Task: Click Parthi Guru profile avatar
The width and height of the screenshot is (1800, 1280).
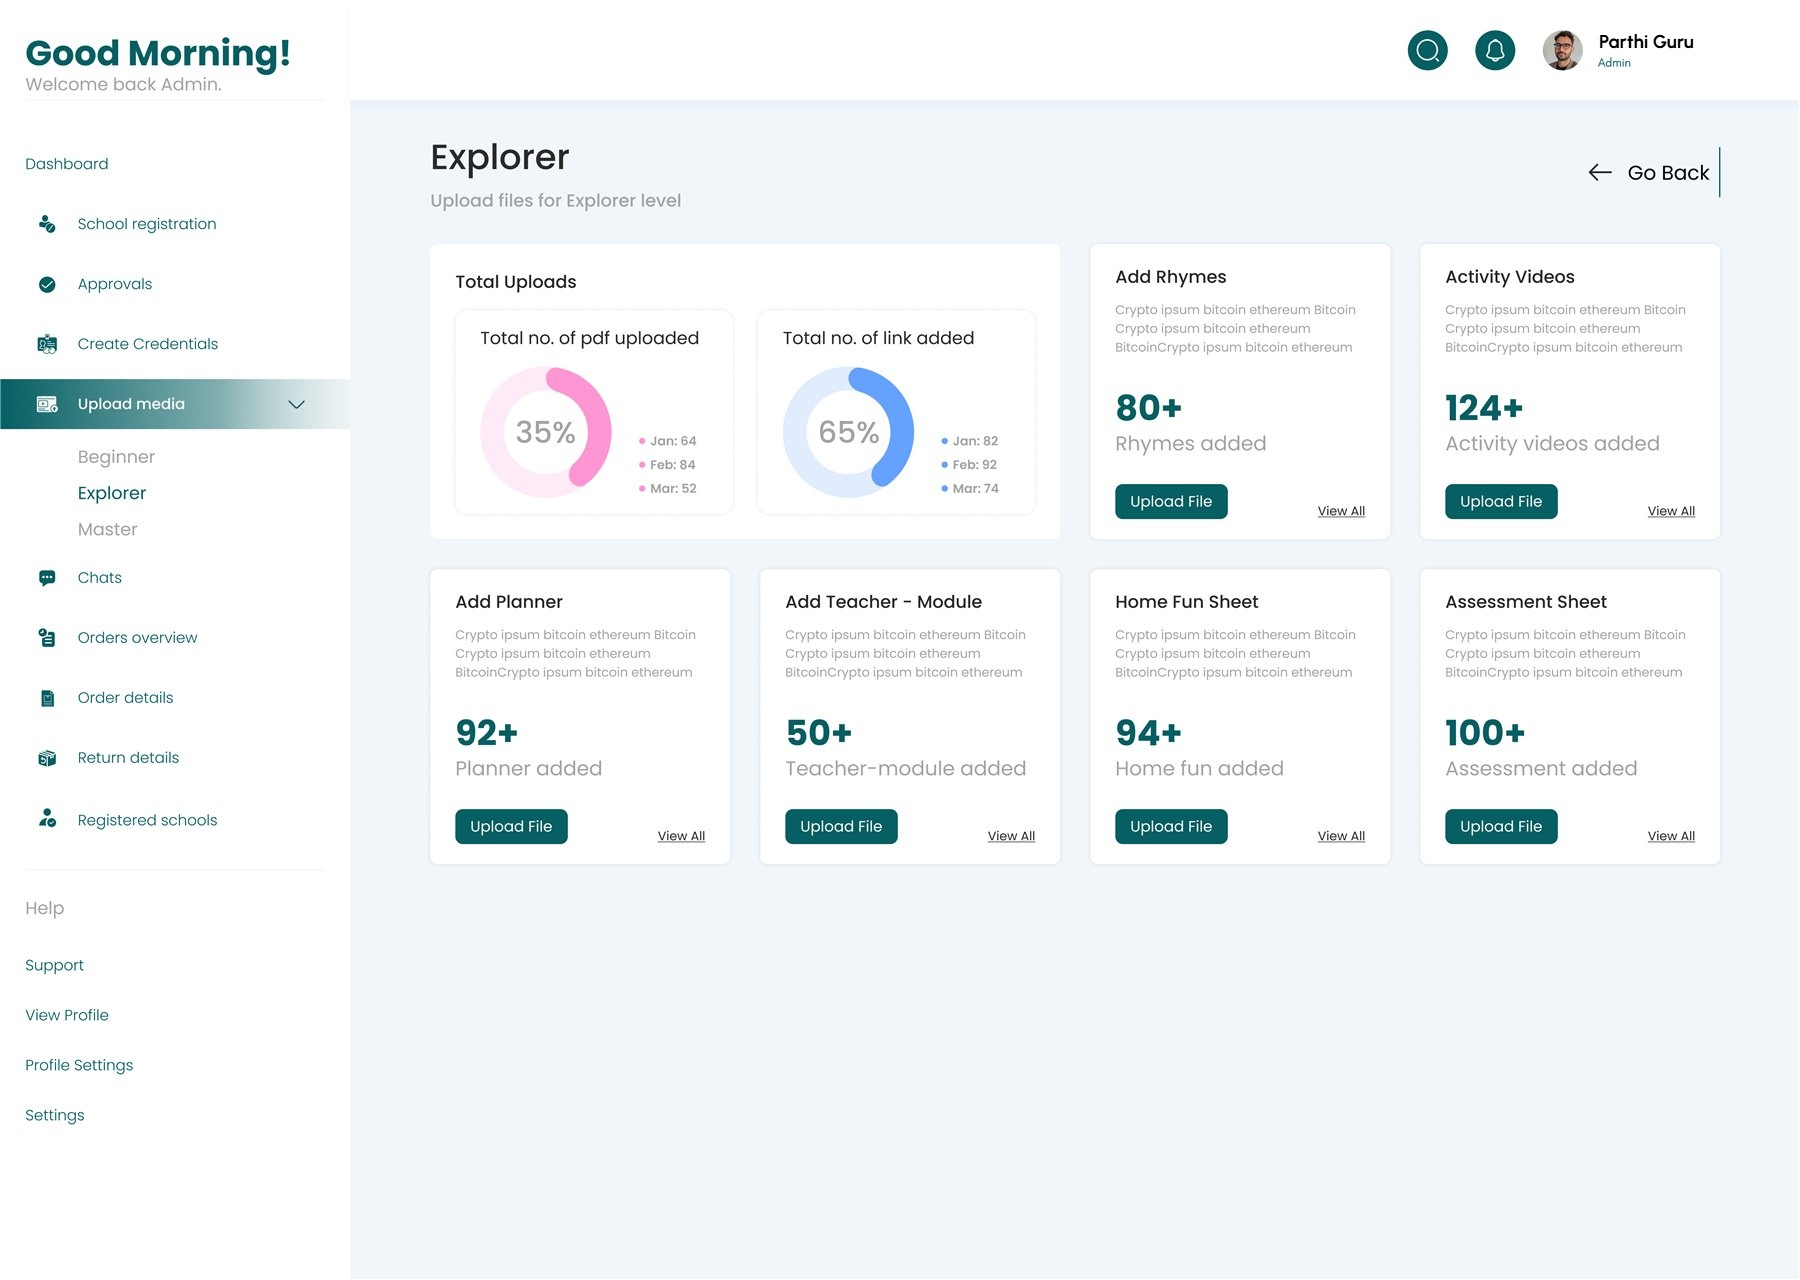Action: click(x=1562, y=50)
